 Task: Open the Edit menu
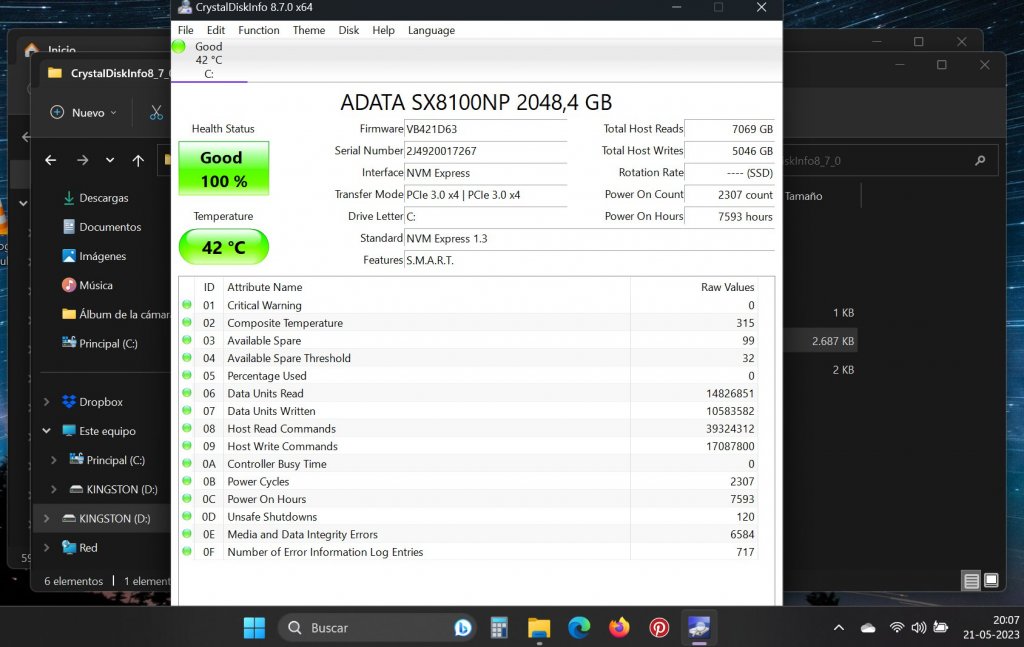(216, 30)
